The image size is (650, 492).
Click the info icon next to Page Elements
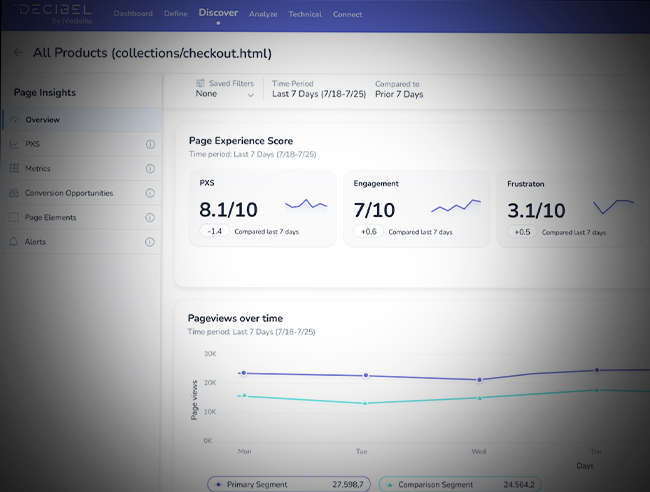[x=150, y=217]
